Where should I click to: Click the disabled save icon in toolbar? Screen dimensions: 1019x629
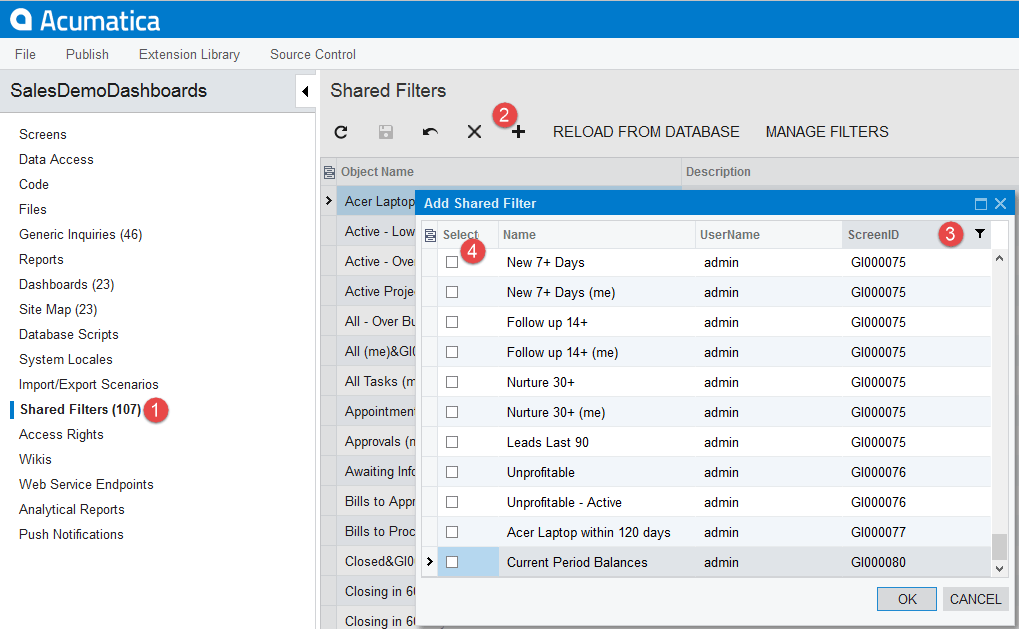pos(386,132)
